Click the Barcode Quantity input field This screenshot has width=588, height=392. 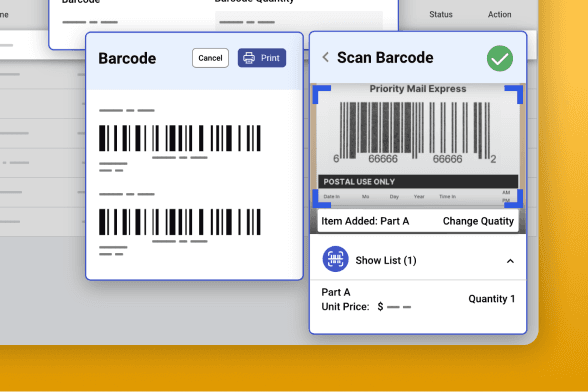coord(299,21)
